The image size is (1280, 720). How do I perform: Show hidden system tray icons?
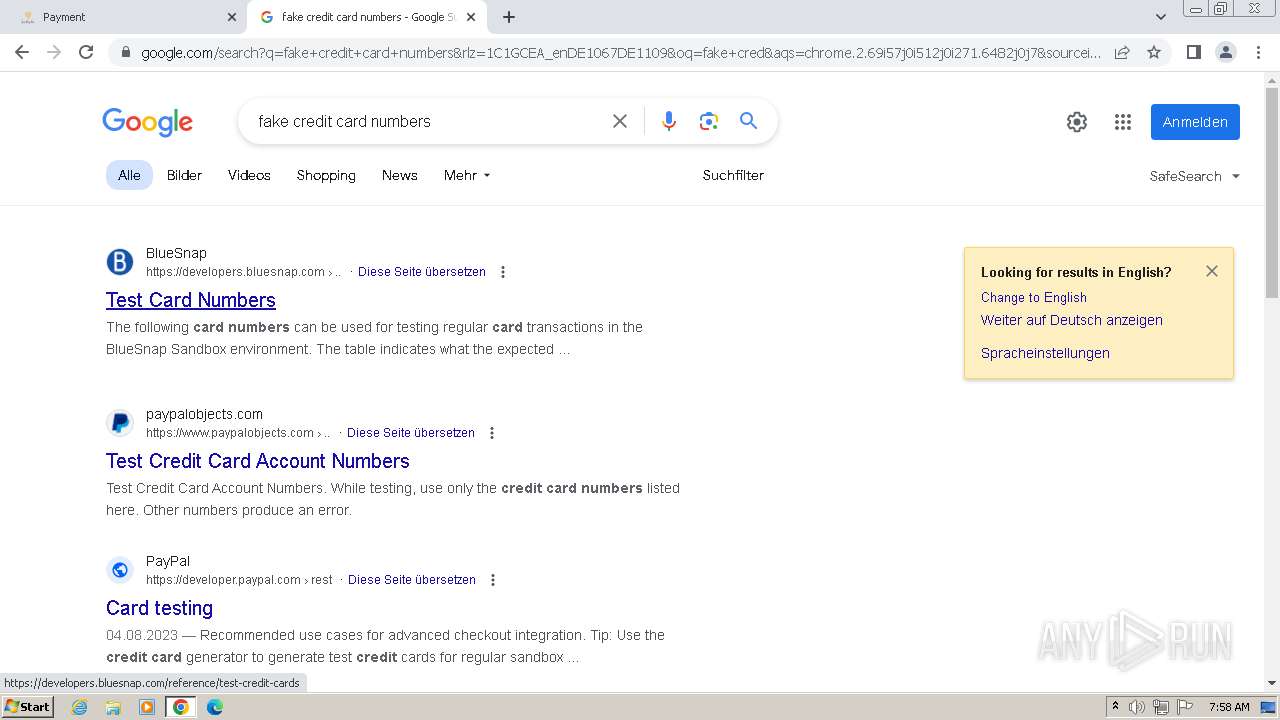(x=1115, y=707)
